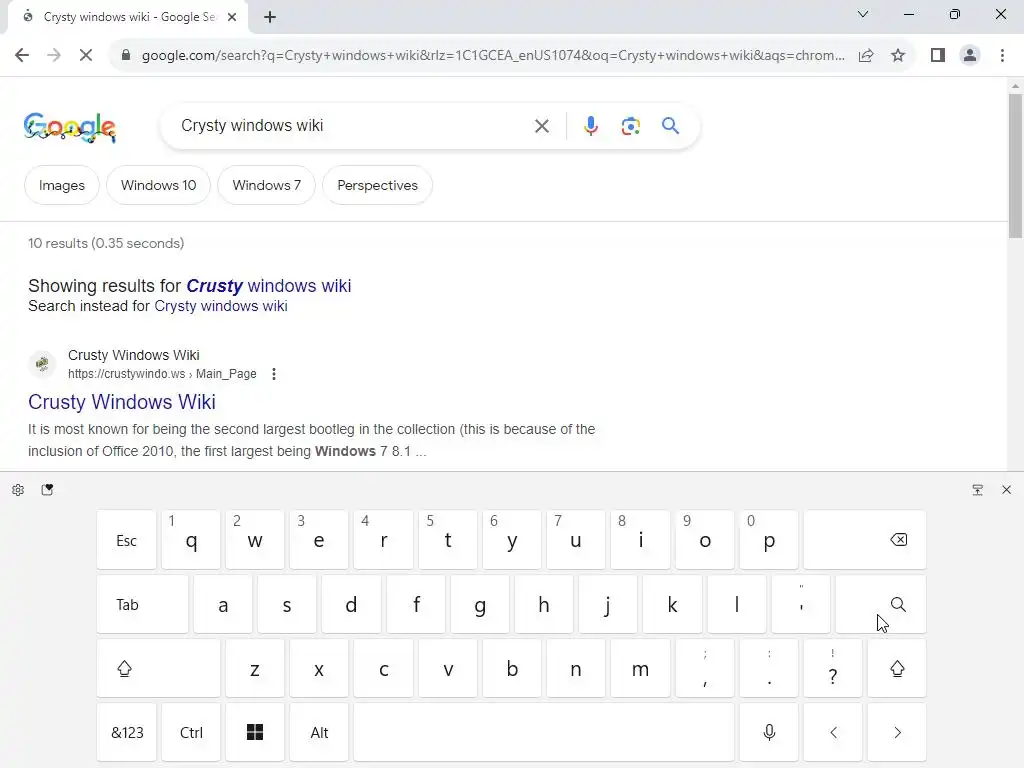Tap the backspace key
The width and height of the screenshot is (1024, 768).
pos(865,540)
